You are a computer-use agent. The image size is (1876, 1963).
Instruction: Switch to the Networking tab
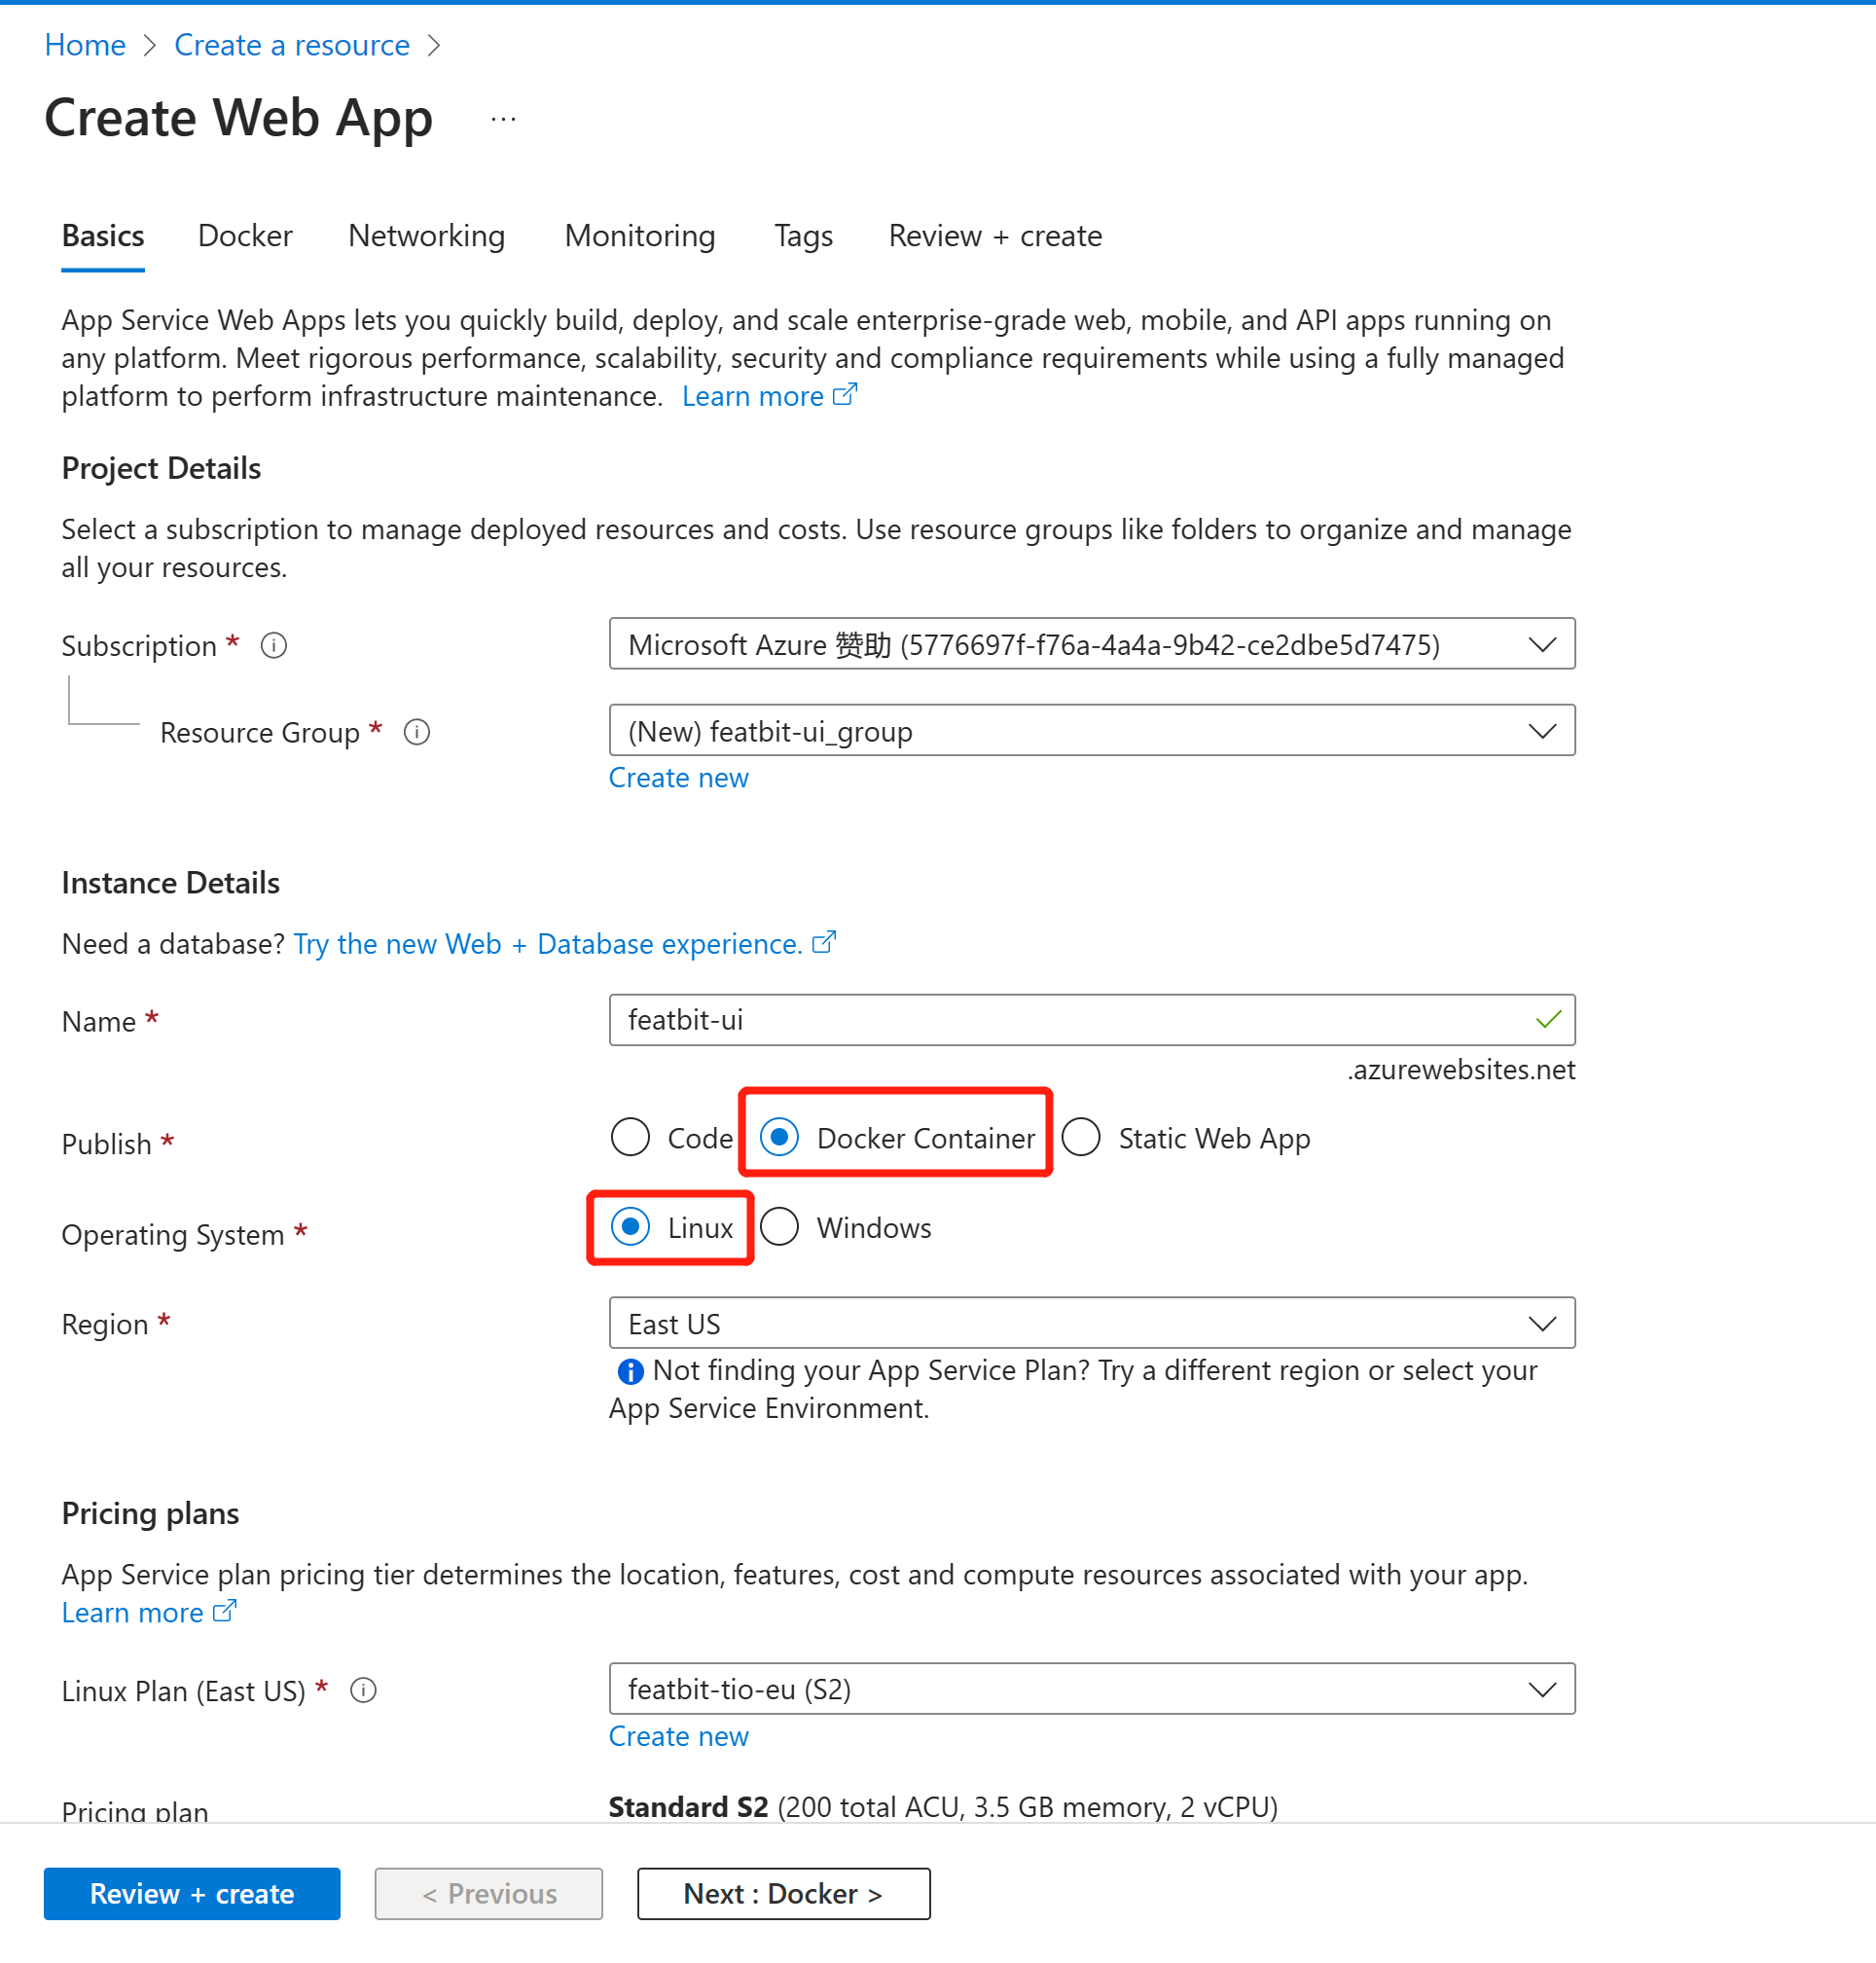click(x=427, y=236)
